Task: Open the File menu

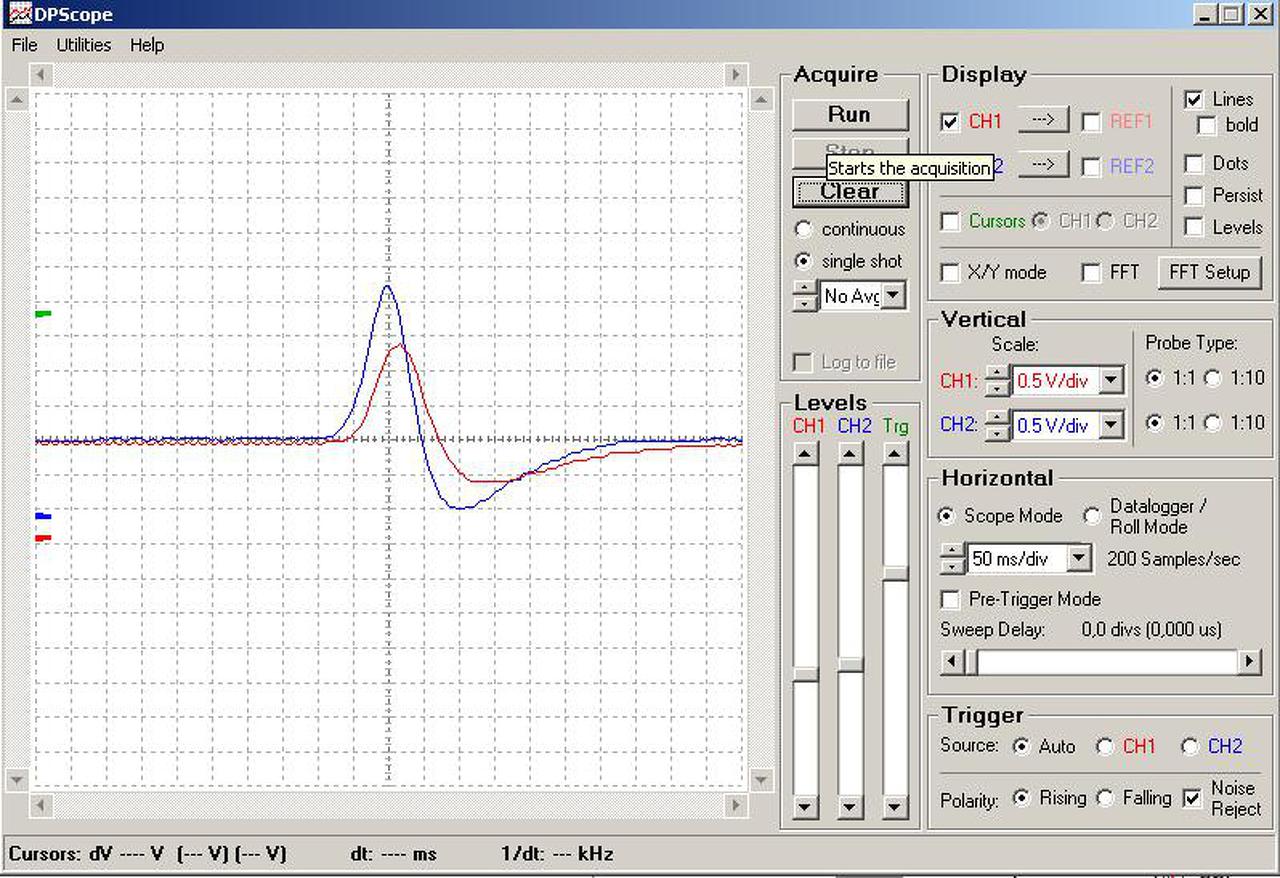Action: (24, 45)
